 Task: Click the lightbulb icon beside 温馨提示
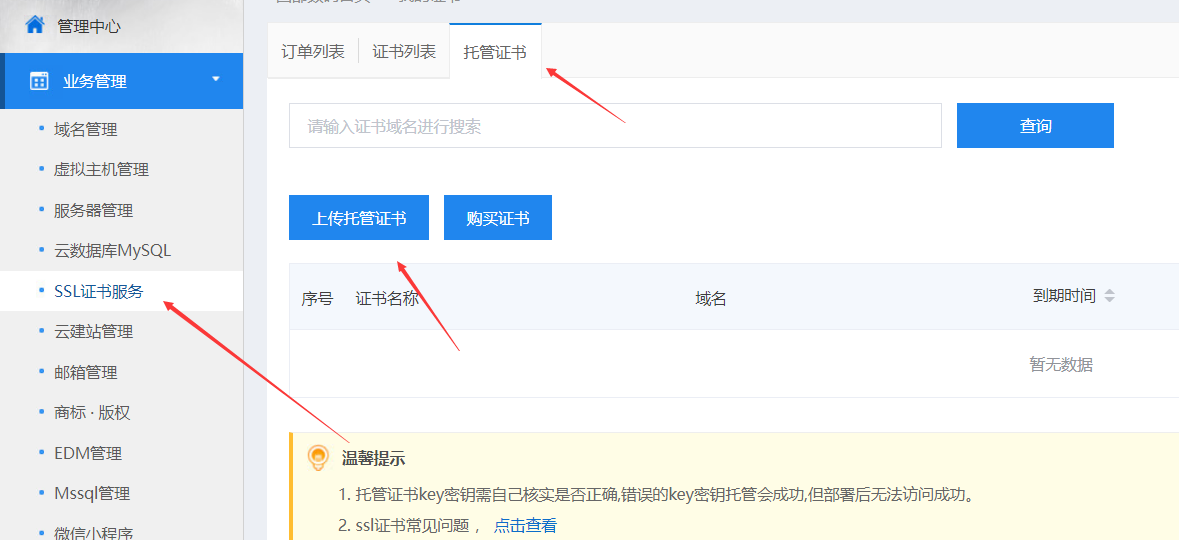[x=318, y=458]
